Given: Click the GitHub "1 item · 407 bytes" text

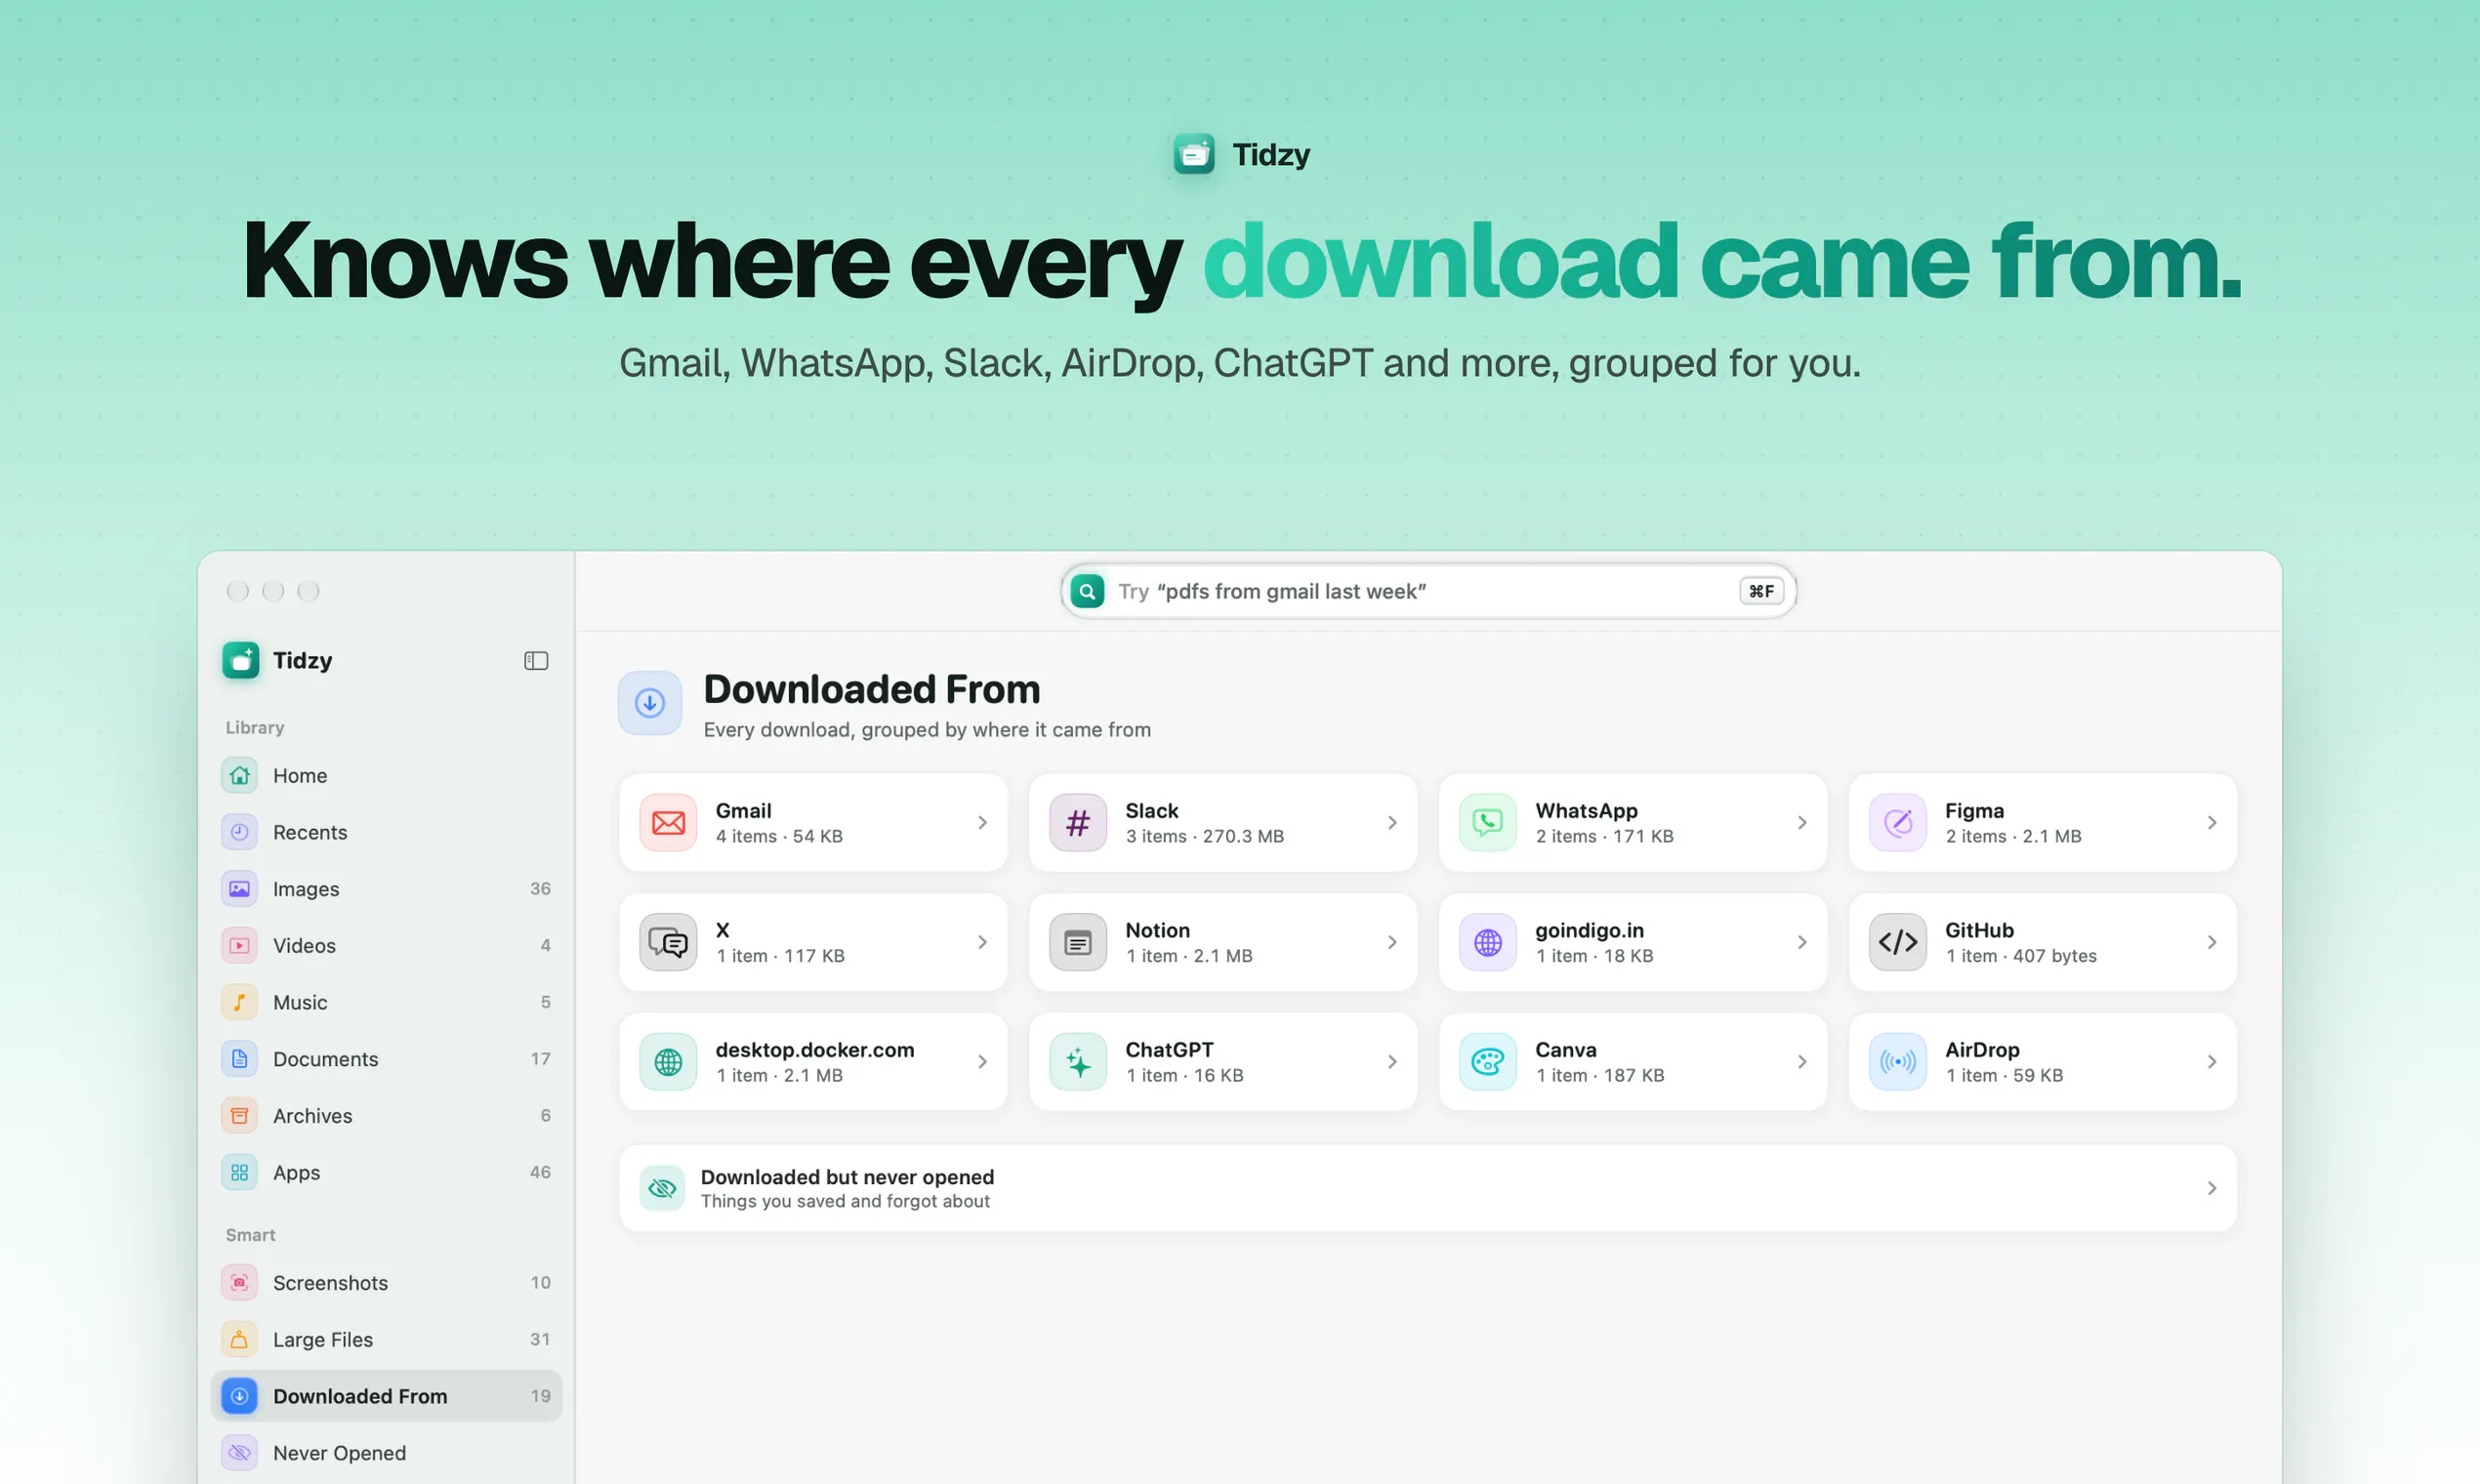Looking at the screenshot, I should pos(2021,956).
